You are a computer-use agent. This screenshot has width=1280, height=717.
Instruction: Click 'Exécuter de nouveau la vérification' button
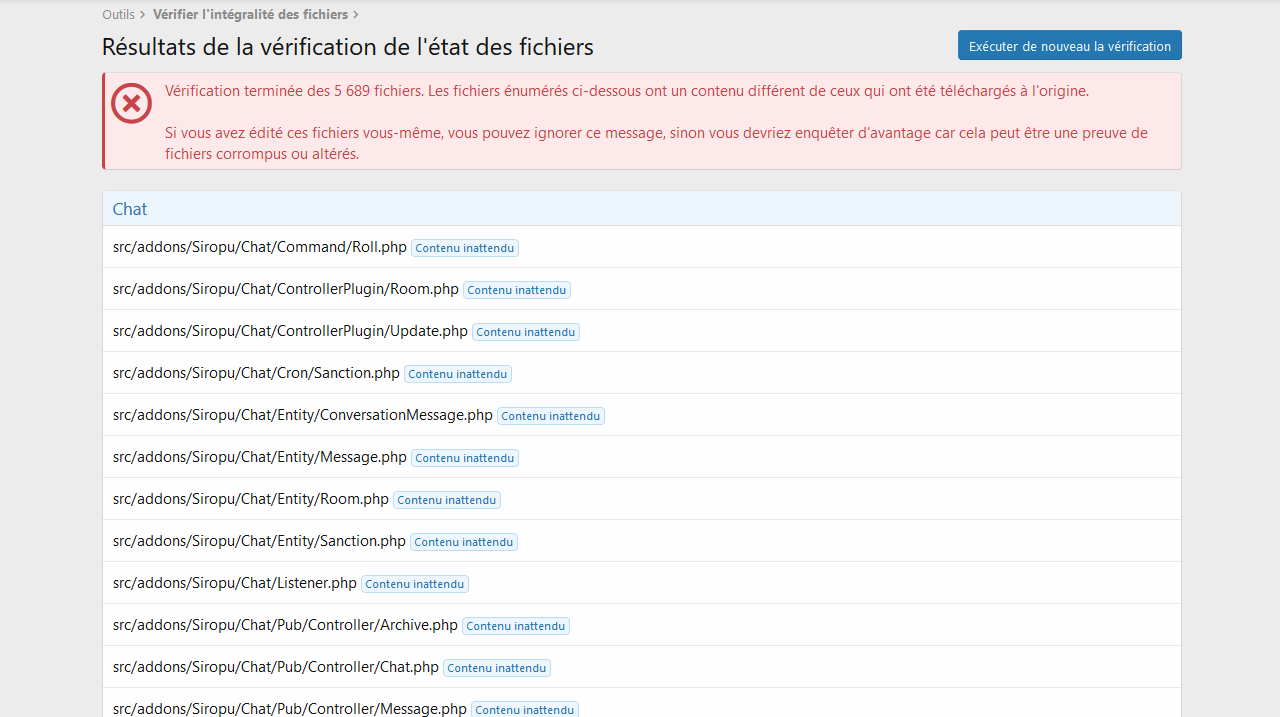pos(1069,46)
